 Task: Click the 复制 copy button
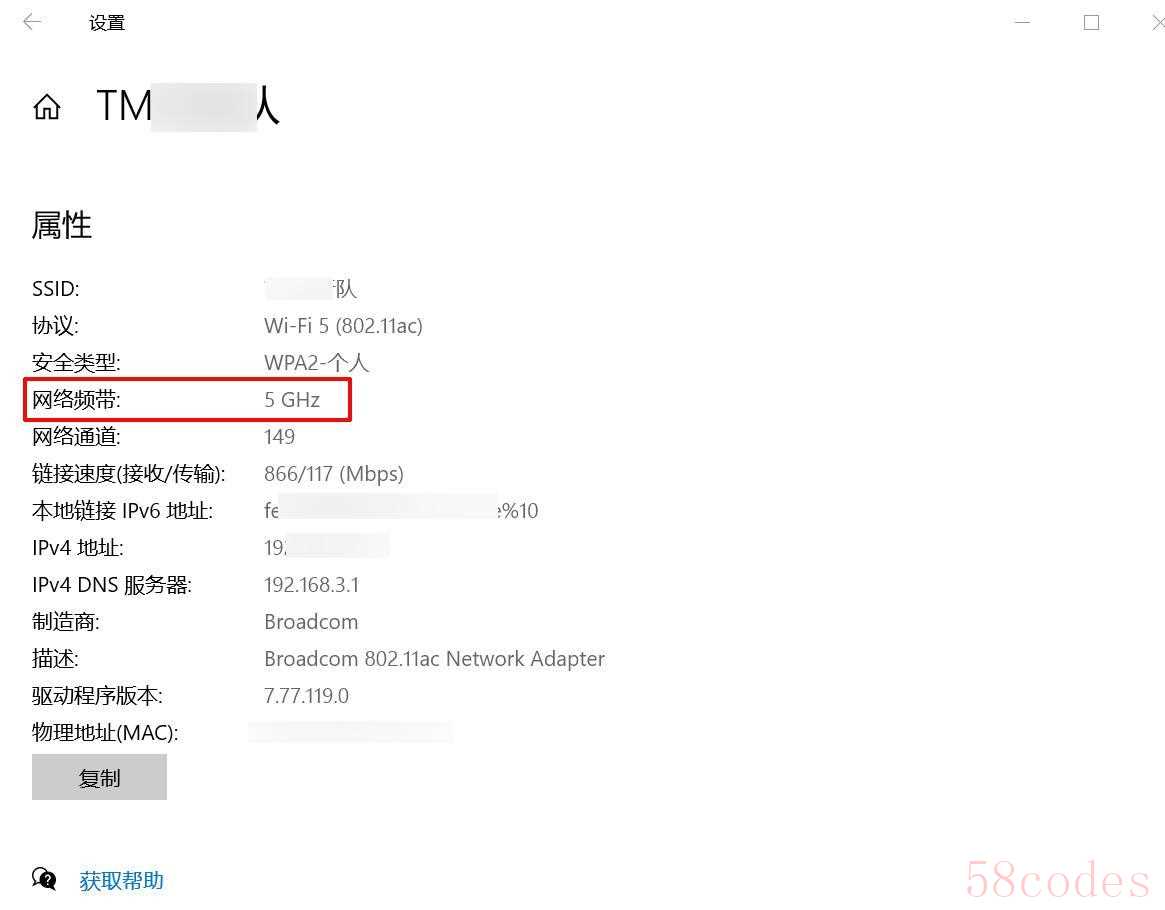pyautogui.click(x=99, y=777)
